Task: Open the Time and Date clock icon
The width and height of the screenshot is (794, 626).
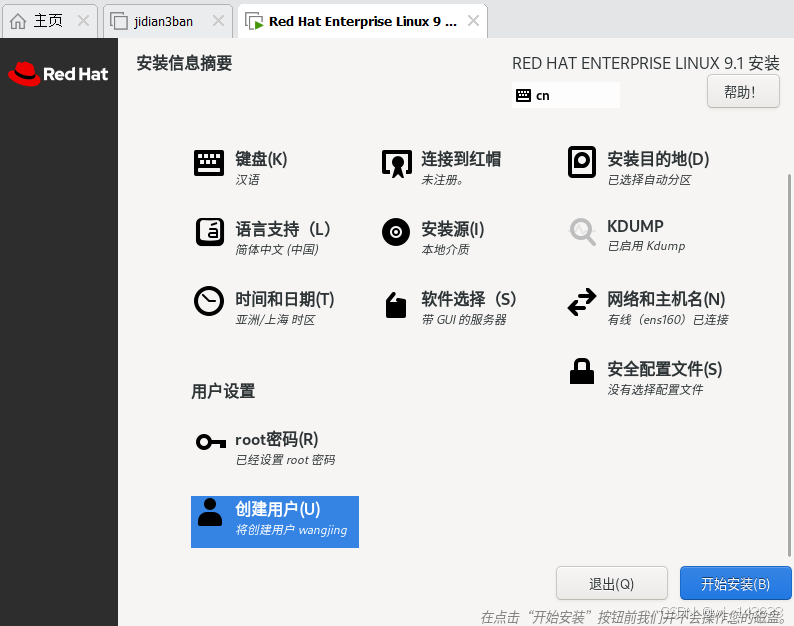Action: point(209,301)
